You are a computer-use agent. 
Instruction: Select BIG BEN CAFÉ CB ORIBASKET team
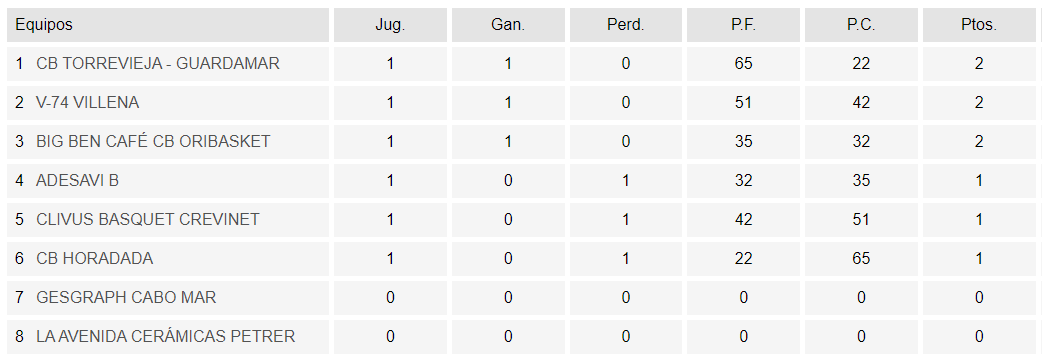click(154, 142)
